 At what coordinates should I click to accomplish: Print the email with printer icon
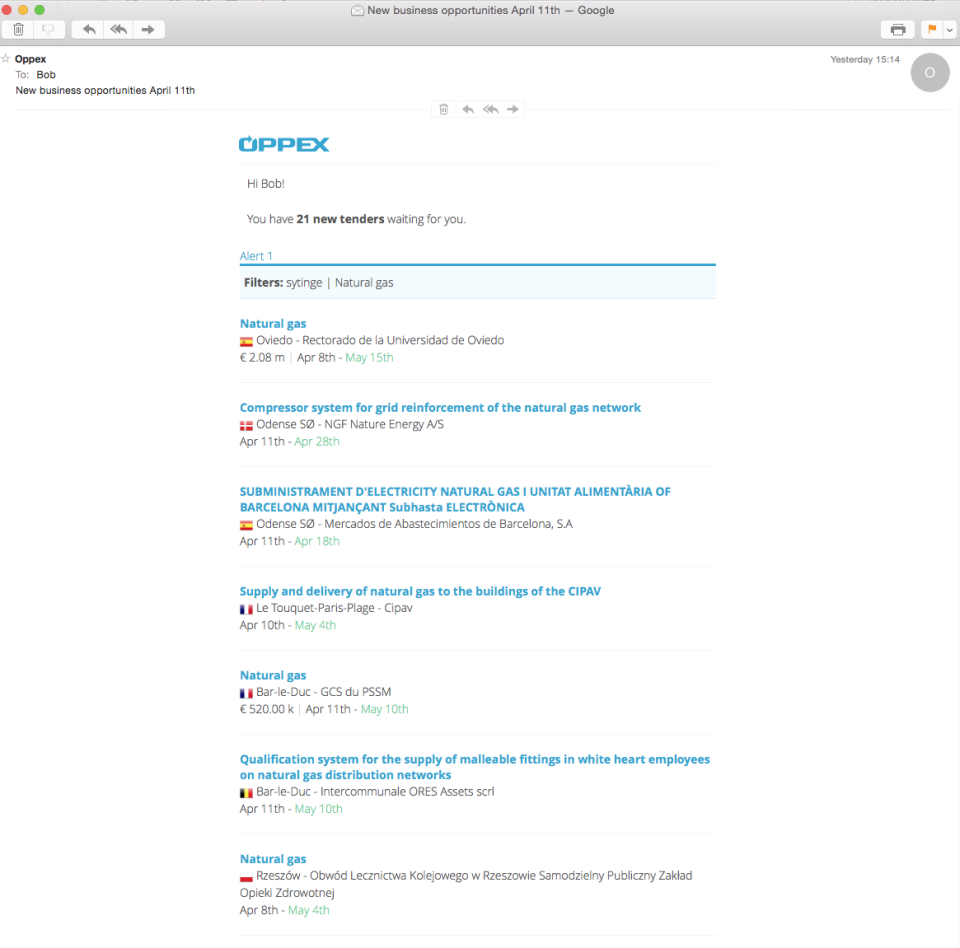click(x=898, y=29)
